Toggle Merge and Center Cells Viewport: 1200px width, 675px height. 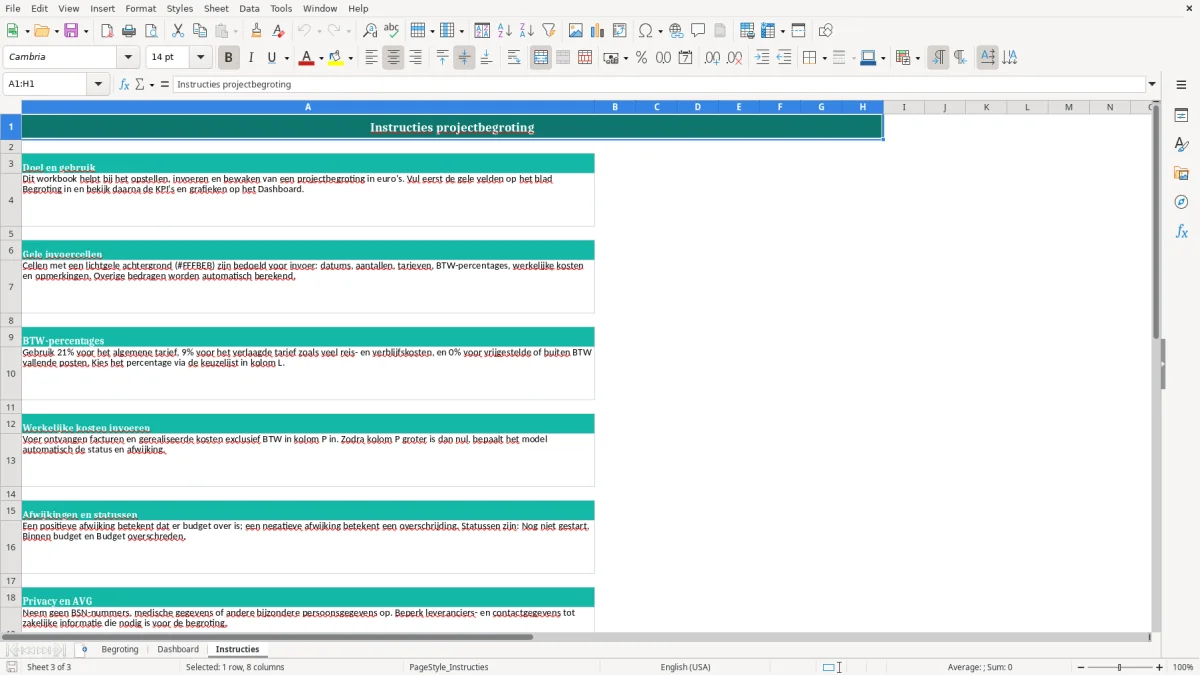(x=541, y=58)
